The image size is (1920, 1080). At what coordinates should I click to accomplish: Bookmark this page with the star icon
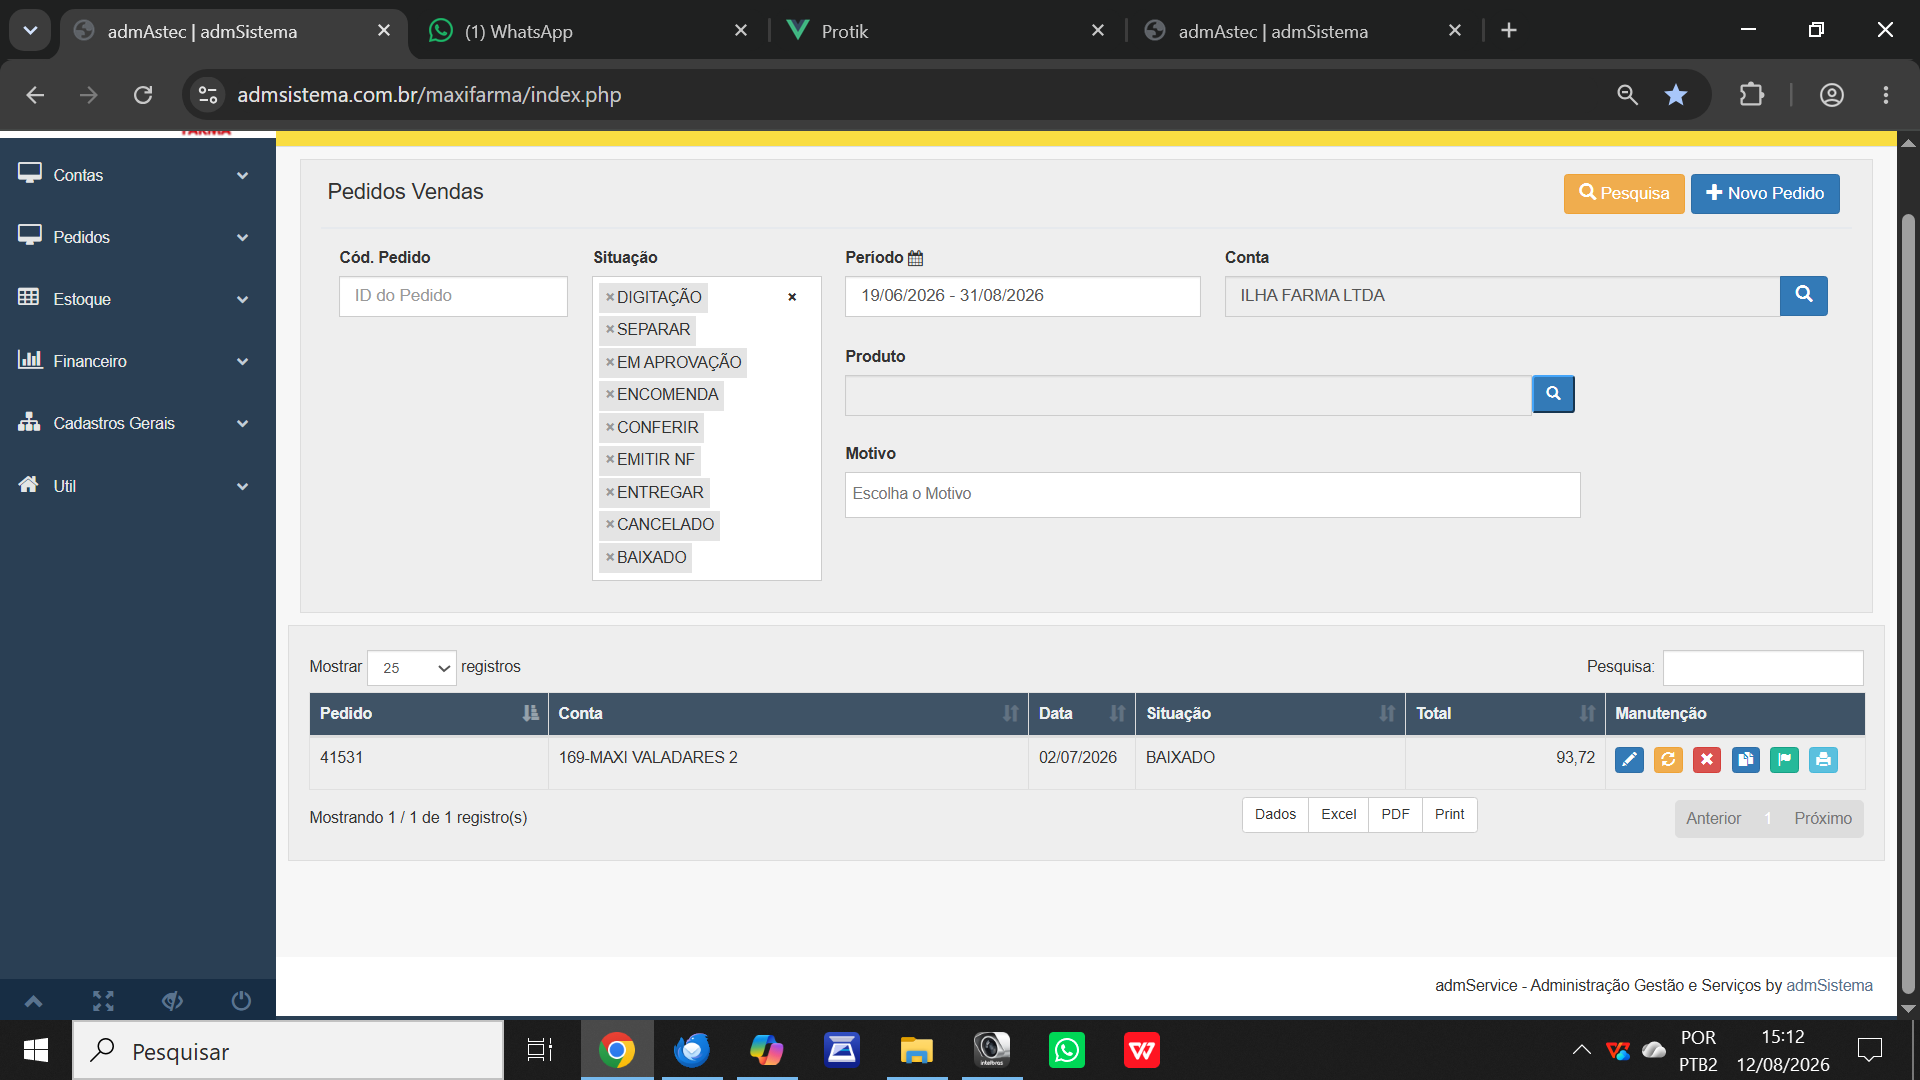tap(1676, 95)
